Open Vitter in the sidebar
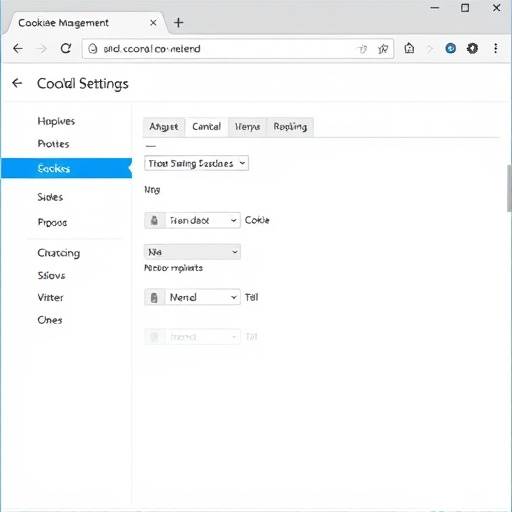512x512 pixels. pyautogui.click(x=50, y=297)
